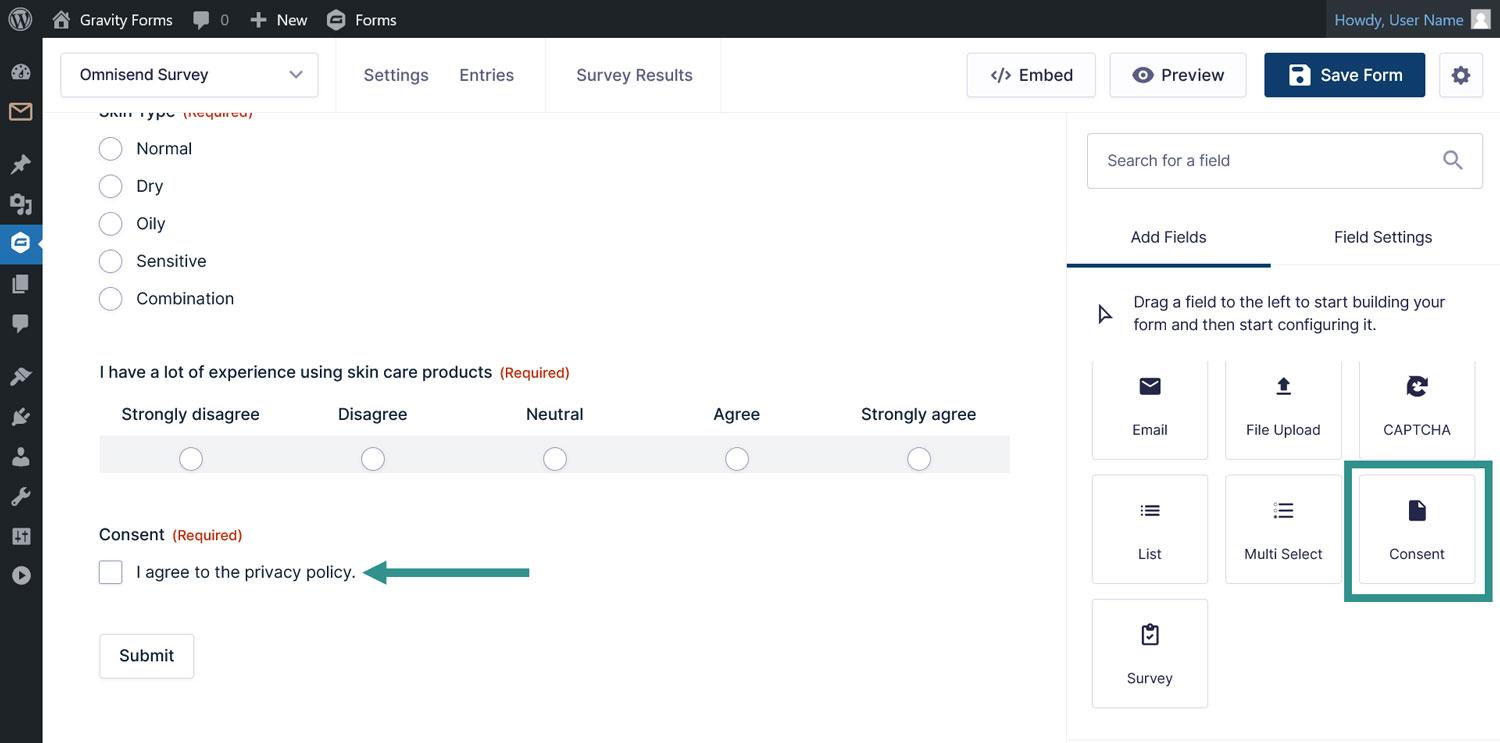Open Posts via the pushpin sidebar icon
The image size is (1500, 743).
pyautogui.click(x=21, y=163)
